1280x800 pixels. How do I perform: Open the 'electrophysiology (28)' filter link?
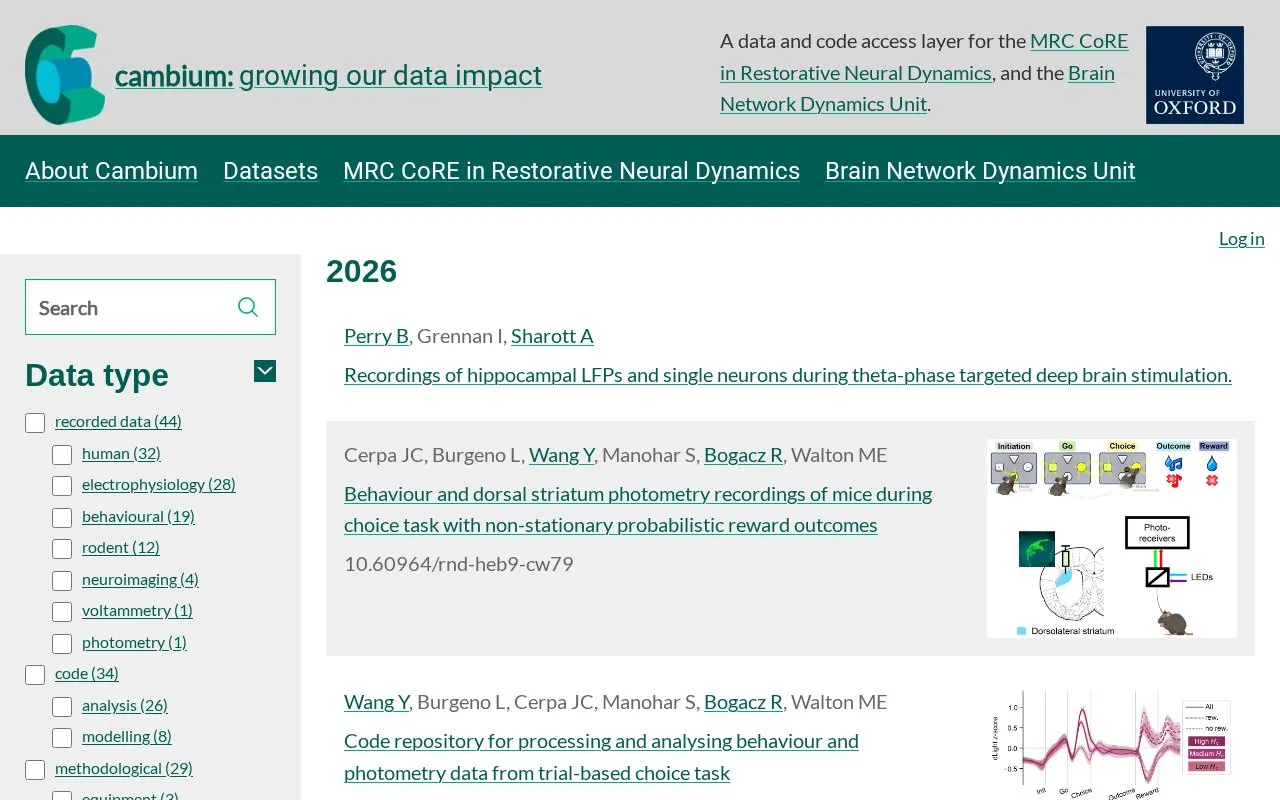tap(159, 485)
